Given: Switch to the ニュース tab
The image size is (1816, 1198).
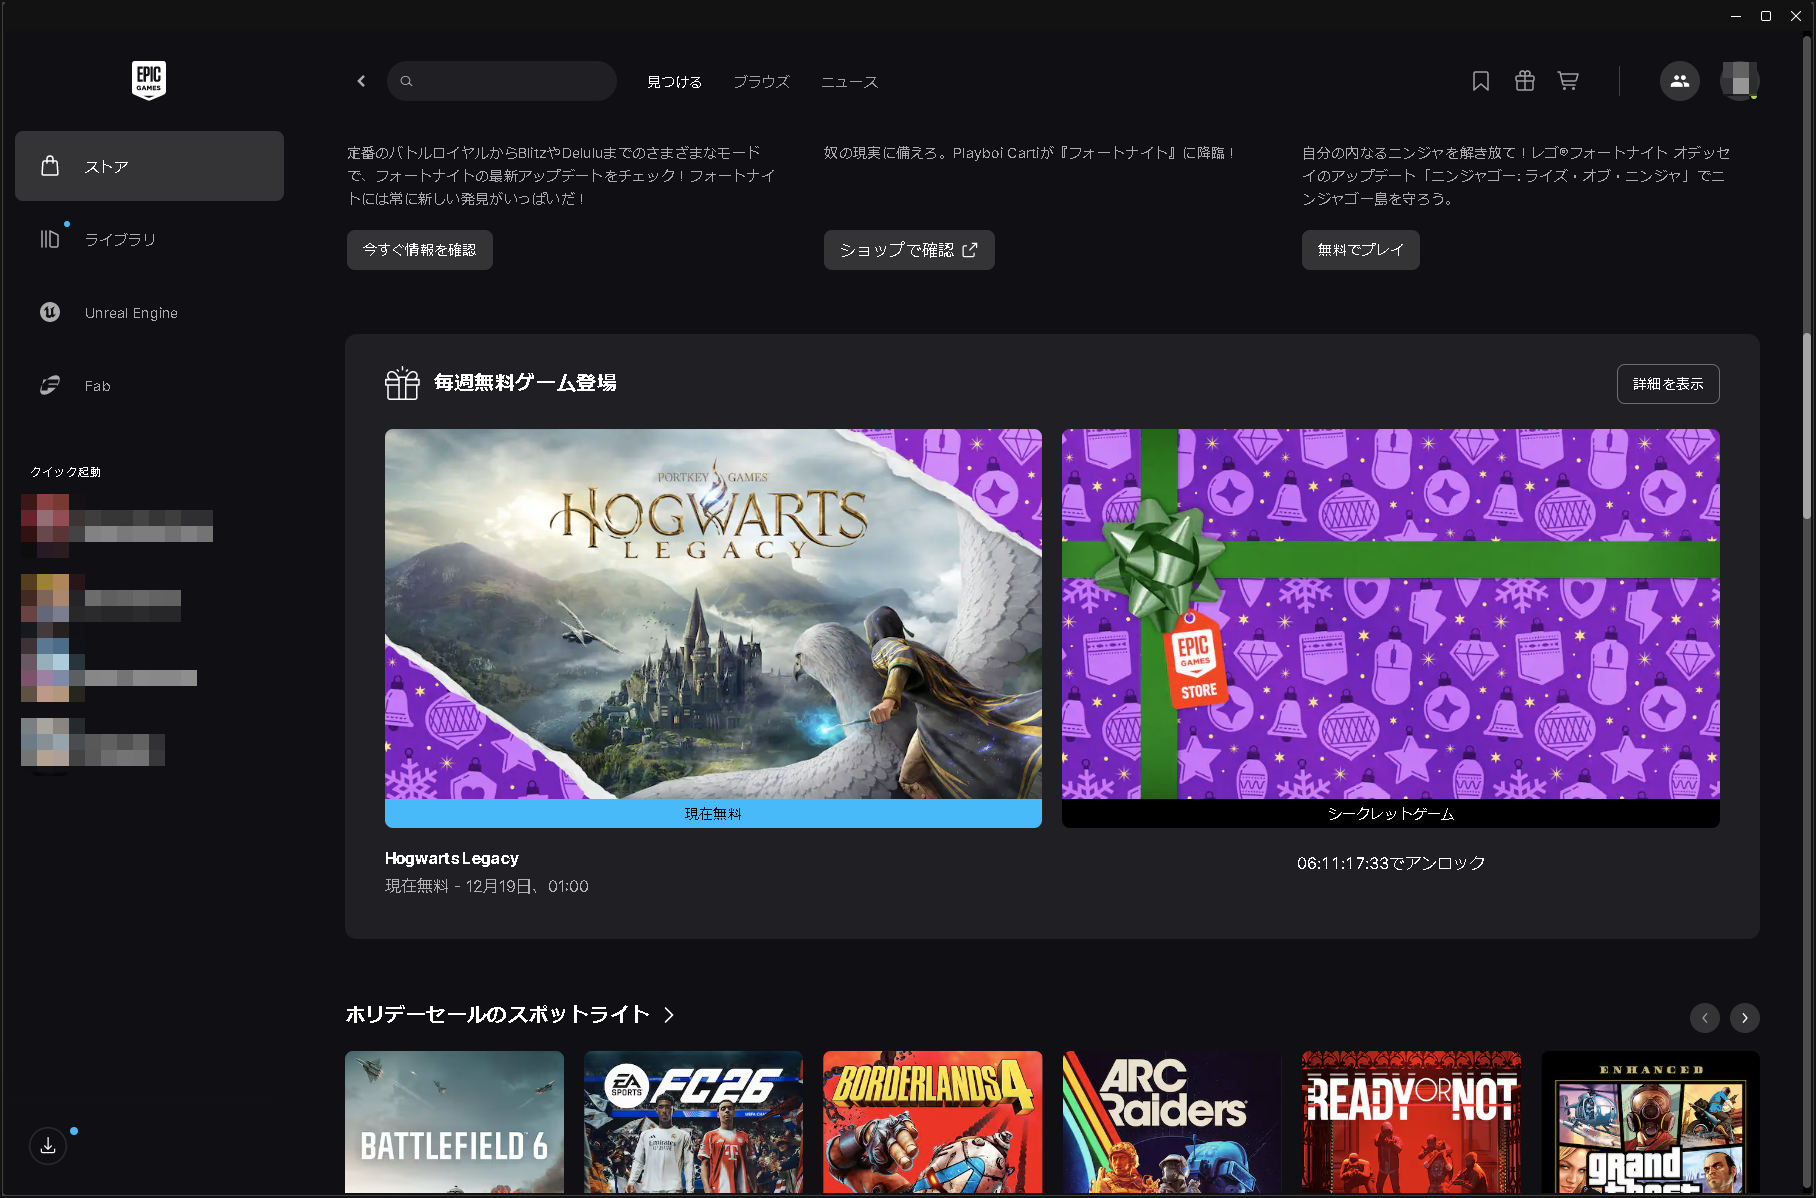Looking at the screenshot, I should [848, 81].
